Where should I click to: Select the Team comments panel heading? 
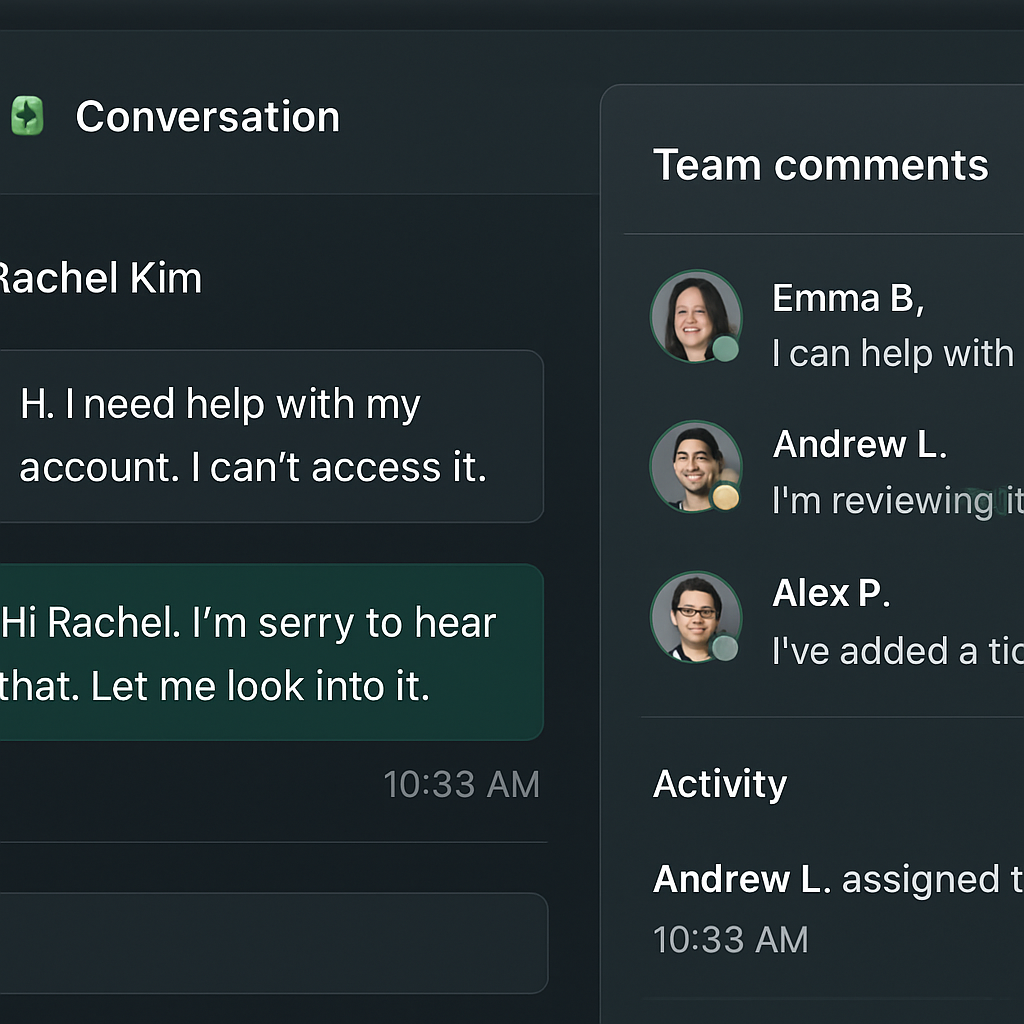[821, 165]
